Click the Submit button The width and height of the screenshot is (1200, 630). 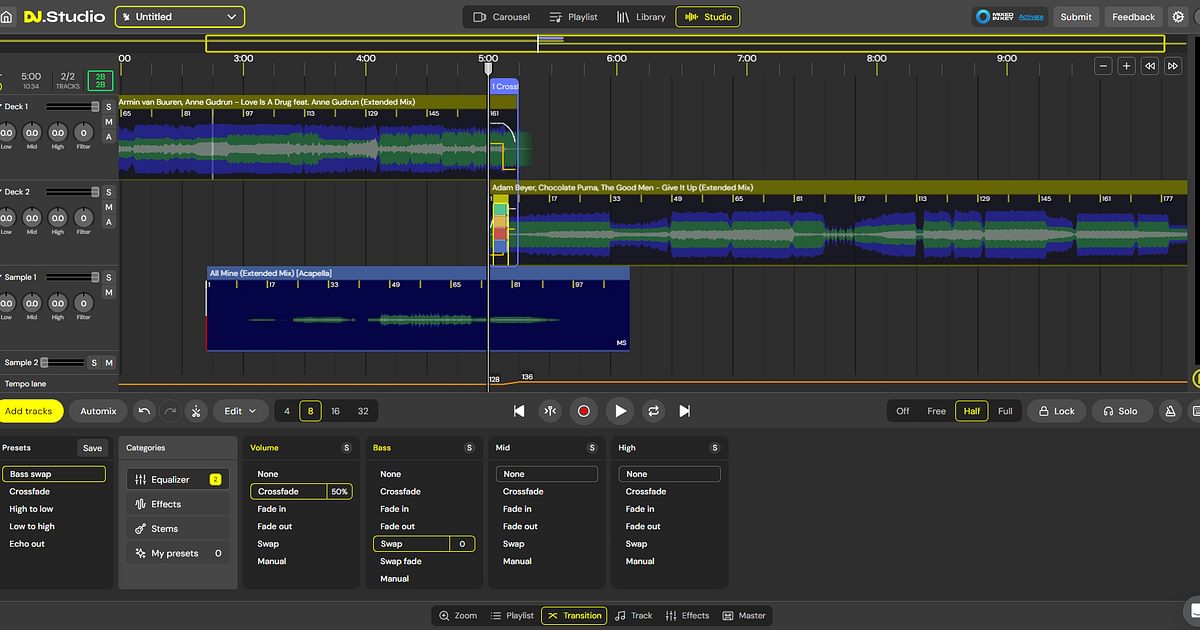(x=1076, y=16)
